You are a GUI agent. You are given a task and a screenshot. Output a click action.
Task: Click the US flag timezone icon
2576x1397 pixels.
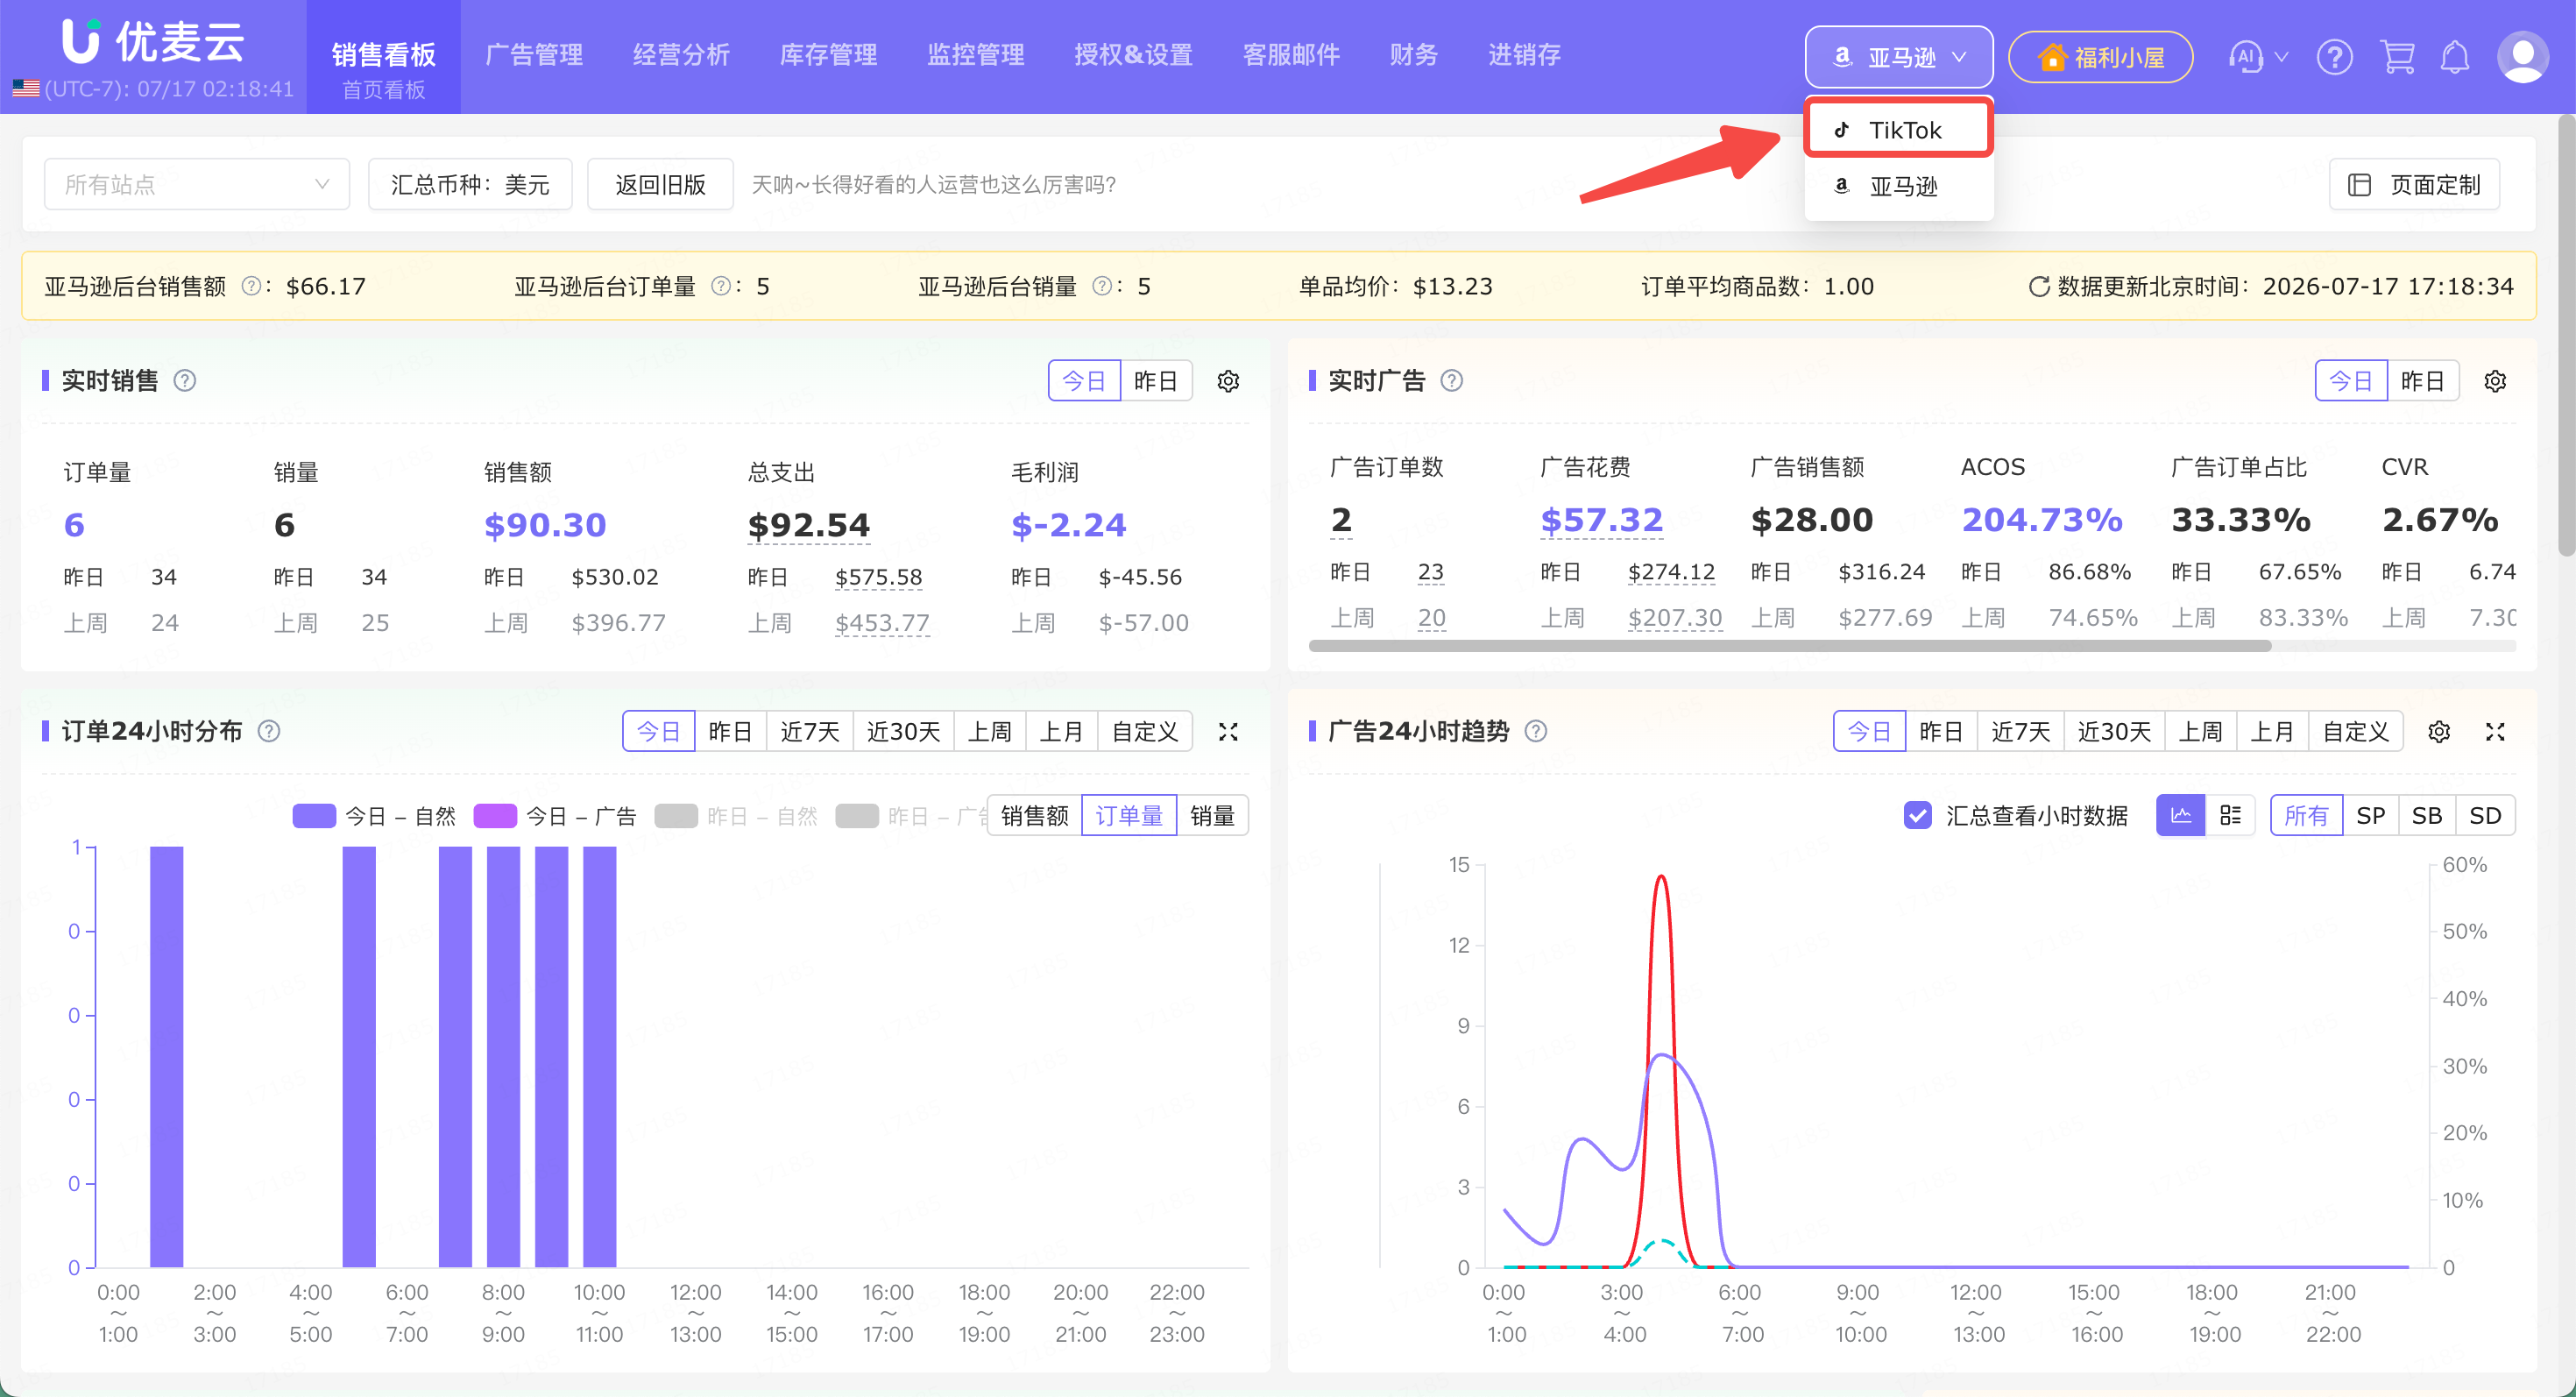click(x=26, y=89)
